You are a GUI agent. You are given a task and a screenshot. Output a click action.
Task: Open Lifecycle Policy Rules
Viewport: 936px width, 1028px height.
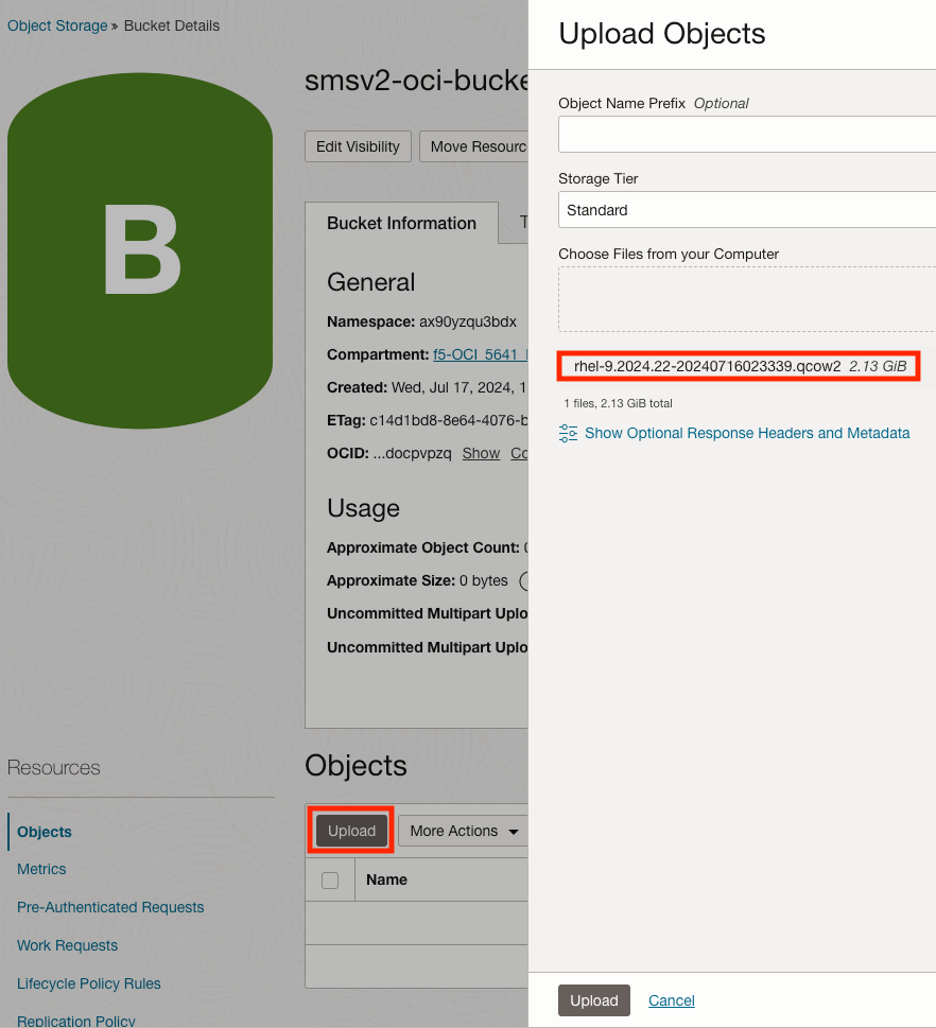pyautogui.click(x=88, y=983)
